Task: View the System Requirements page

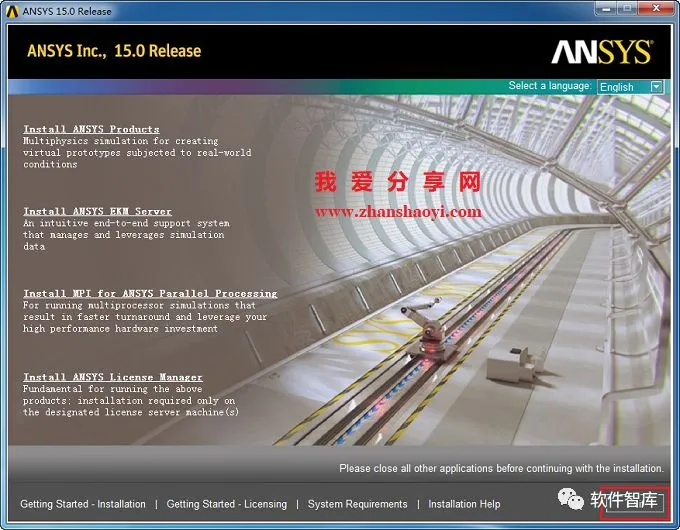Action: [357, 504]
